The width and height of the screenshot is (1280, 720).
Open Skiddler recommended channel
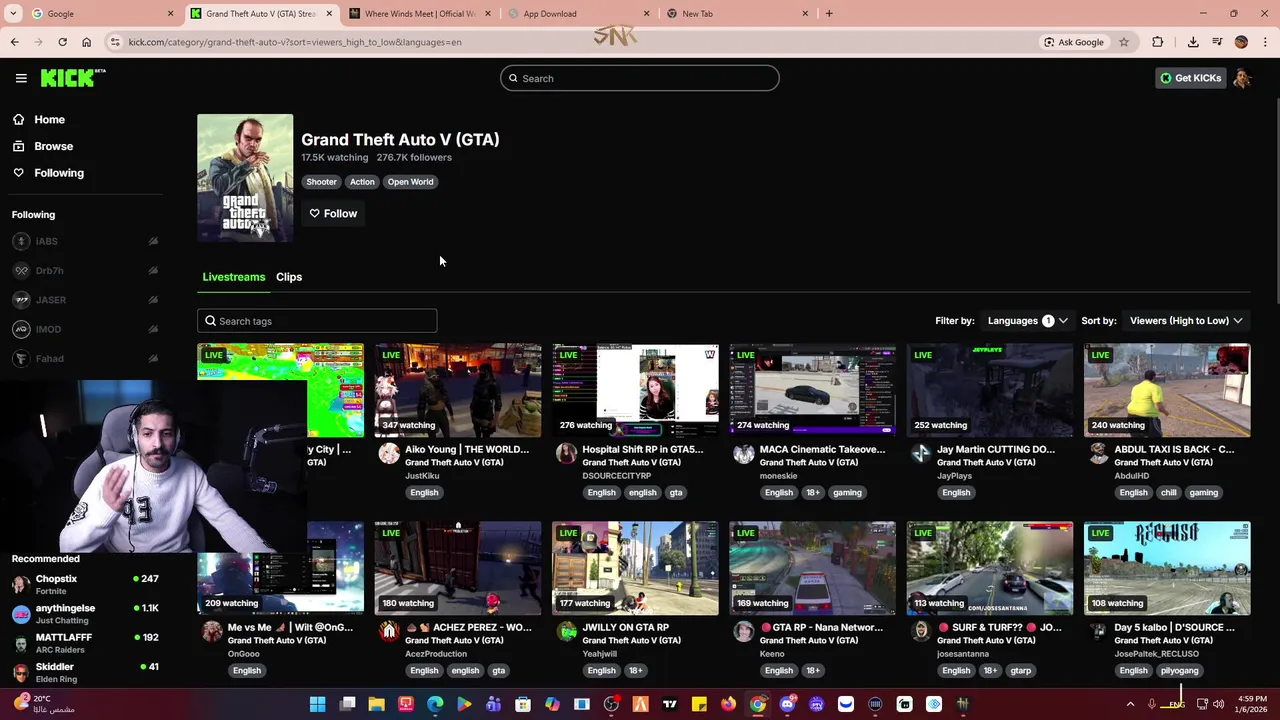coord(85,672)
